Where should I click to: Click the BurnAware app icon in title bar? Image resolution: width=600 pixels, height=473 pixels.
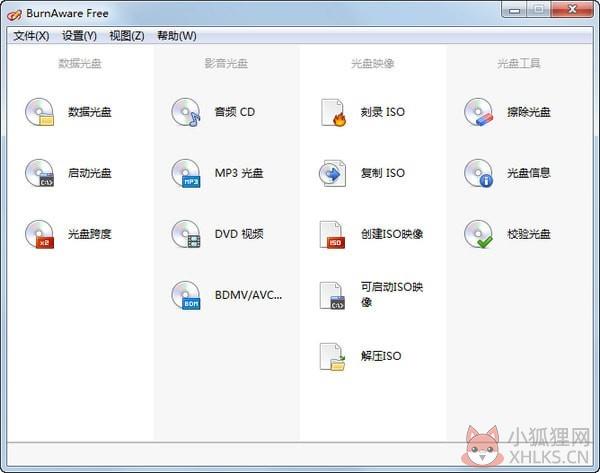pyautogui.click(x=15, y=15)
